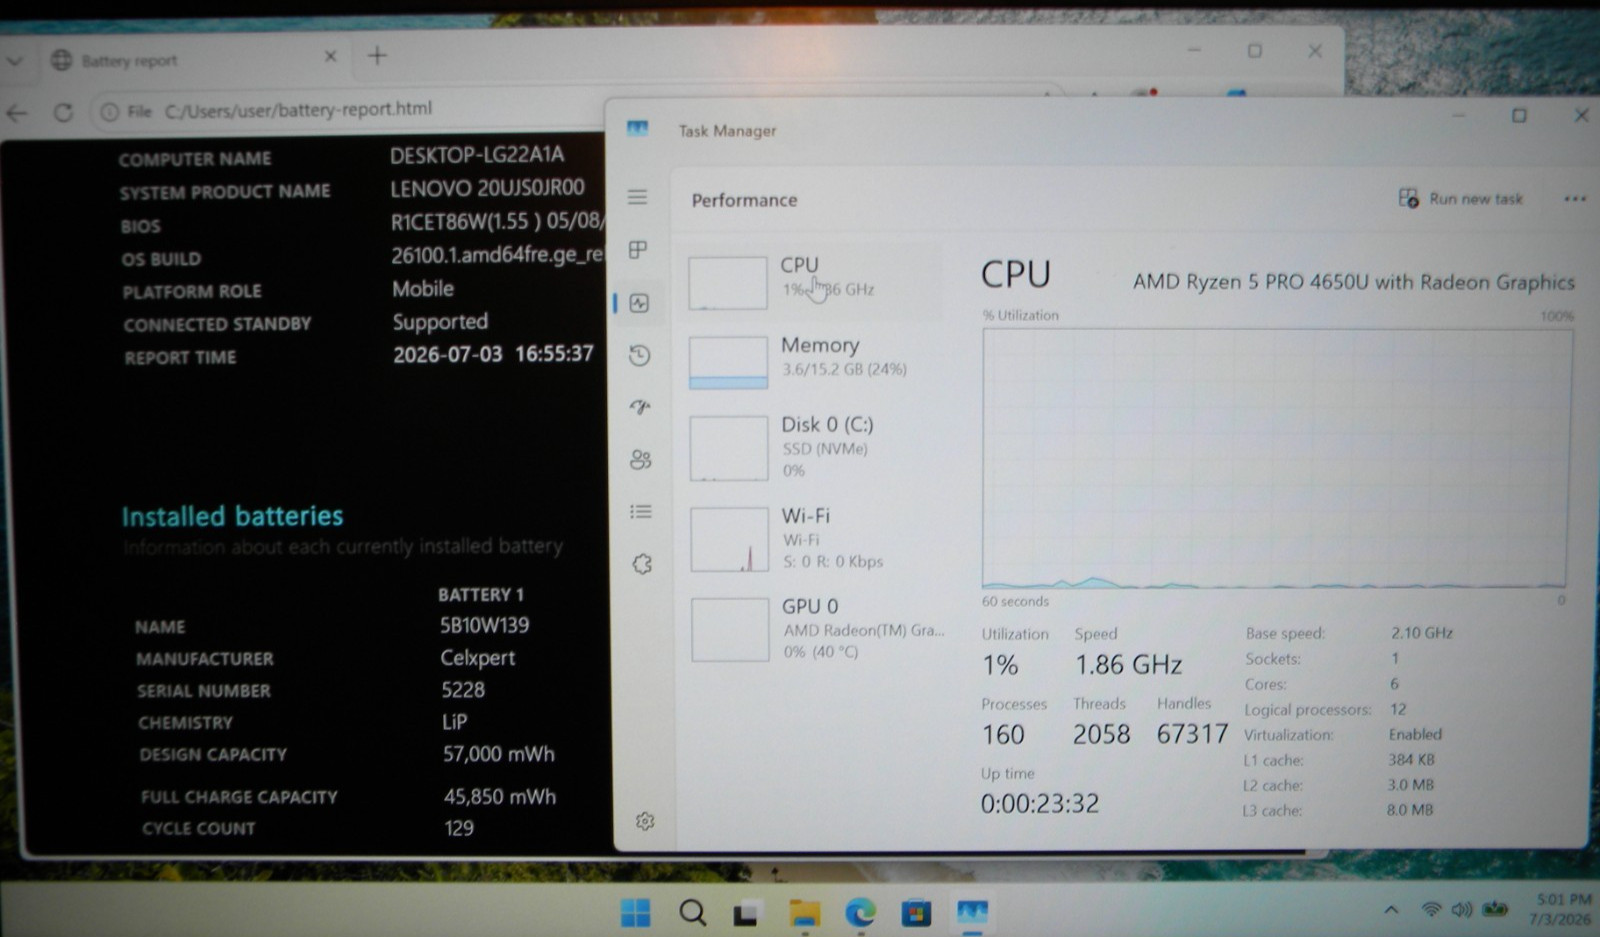Open File Explorer from taskbar
Screen dimensions: 1600x937
(804, 913)
